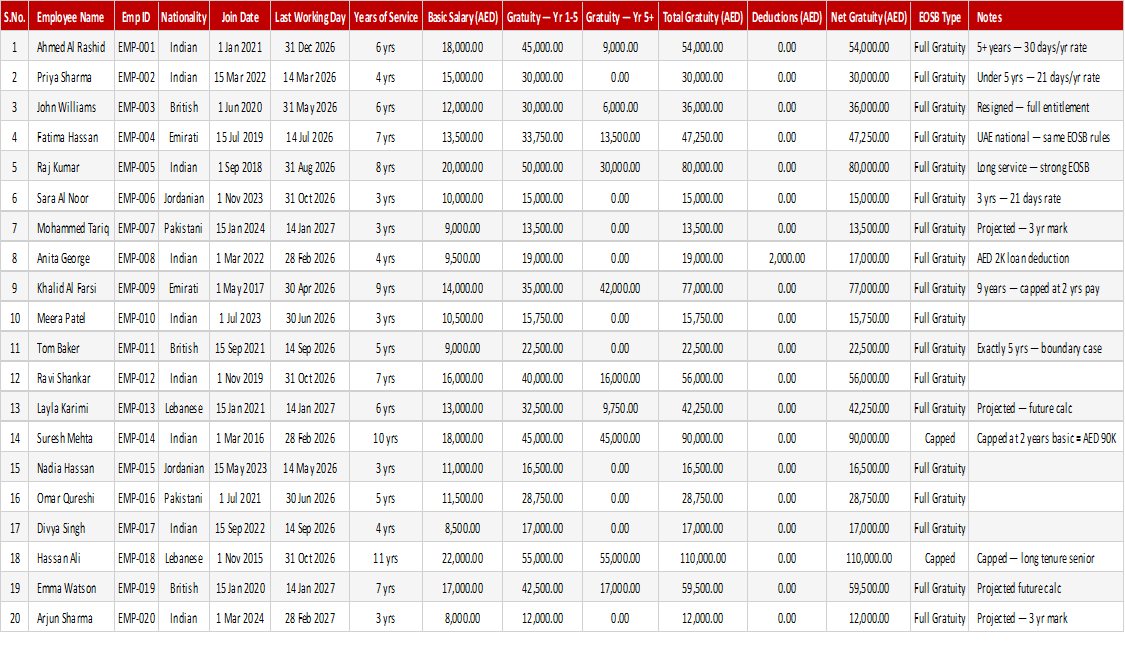The image size is (1125, 661).
Task: Select the Notes column header
Action: click(x=1046, y=17)
